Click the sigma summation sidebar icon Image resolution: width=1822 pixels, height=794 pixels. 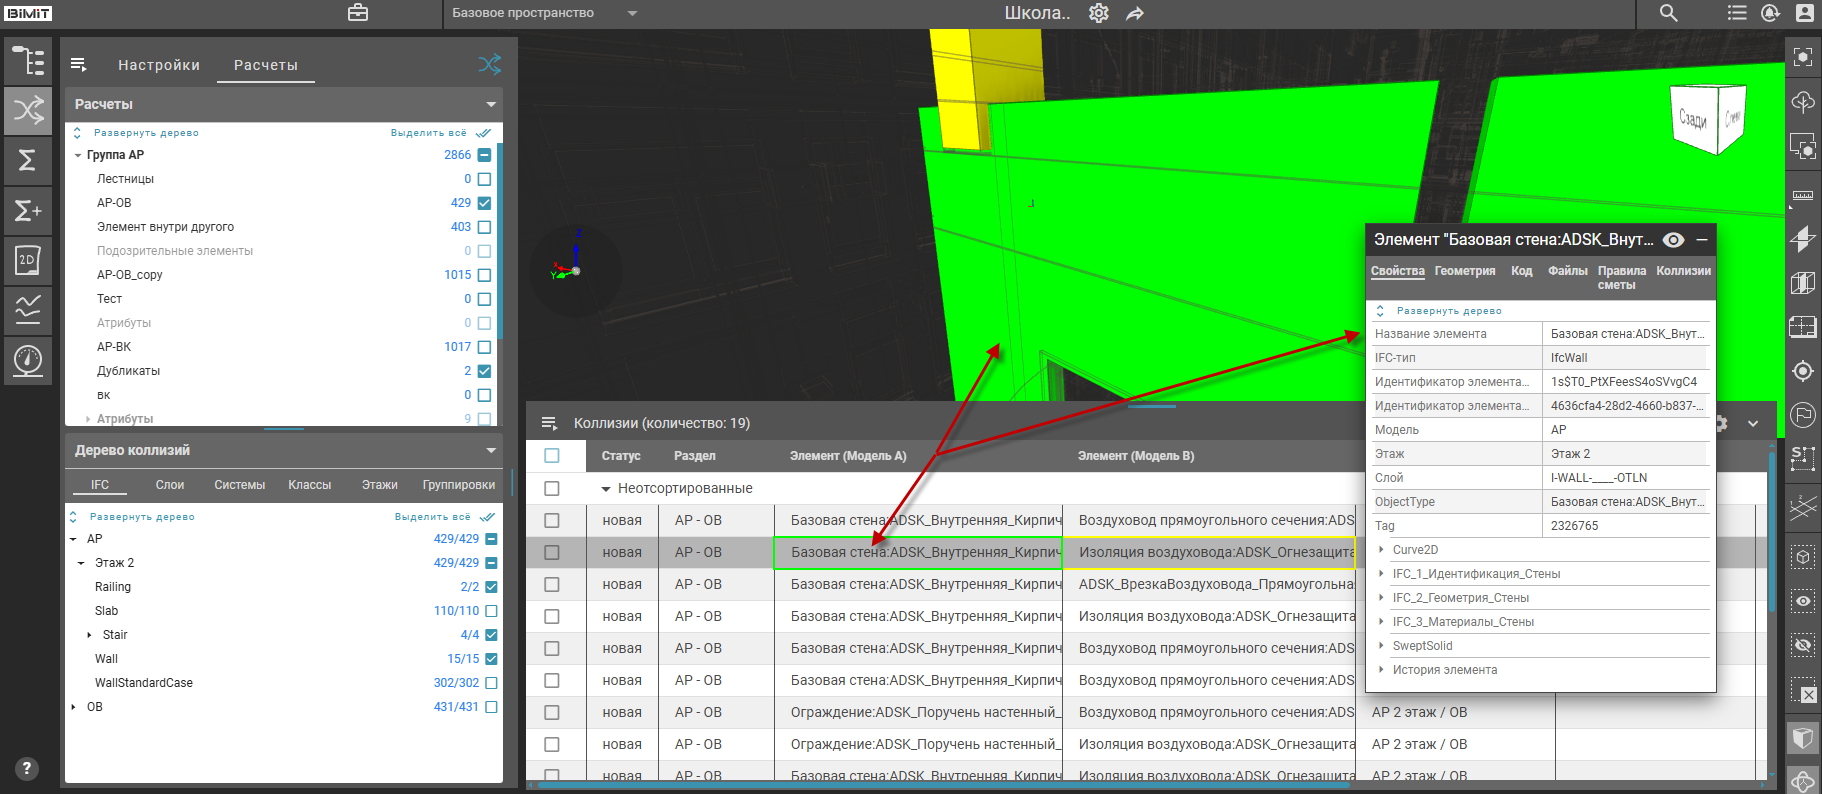point(28,160)
